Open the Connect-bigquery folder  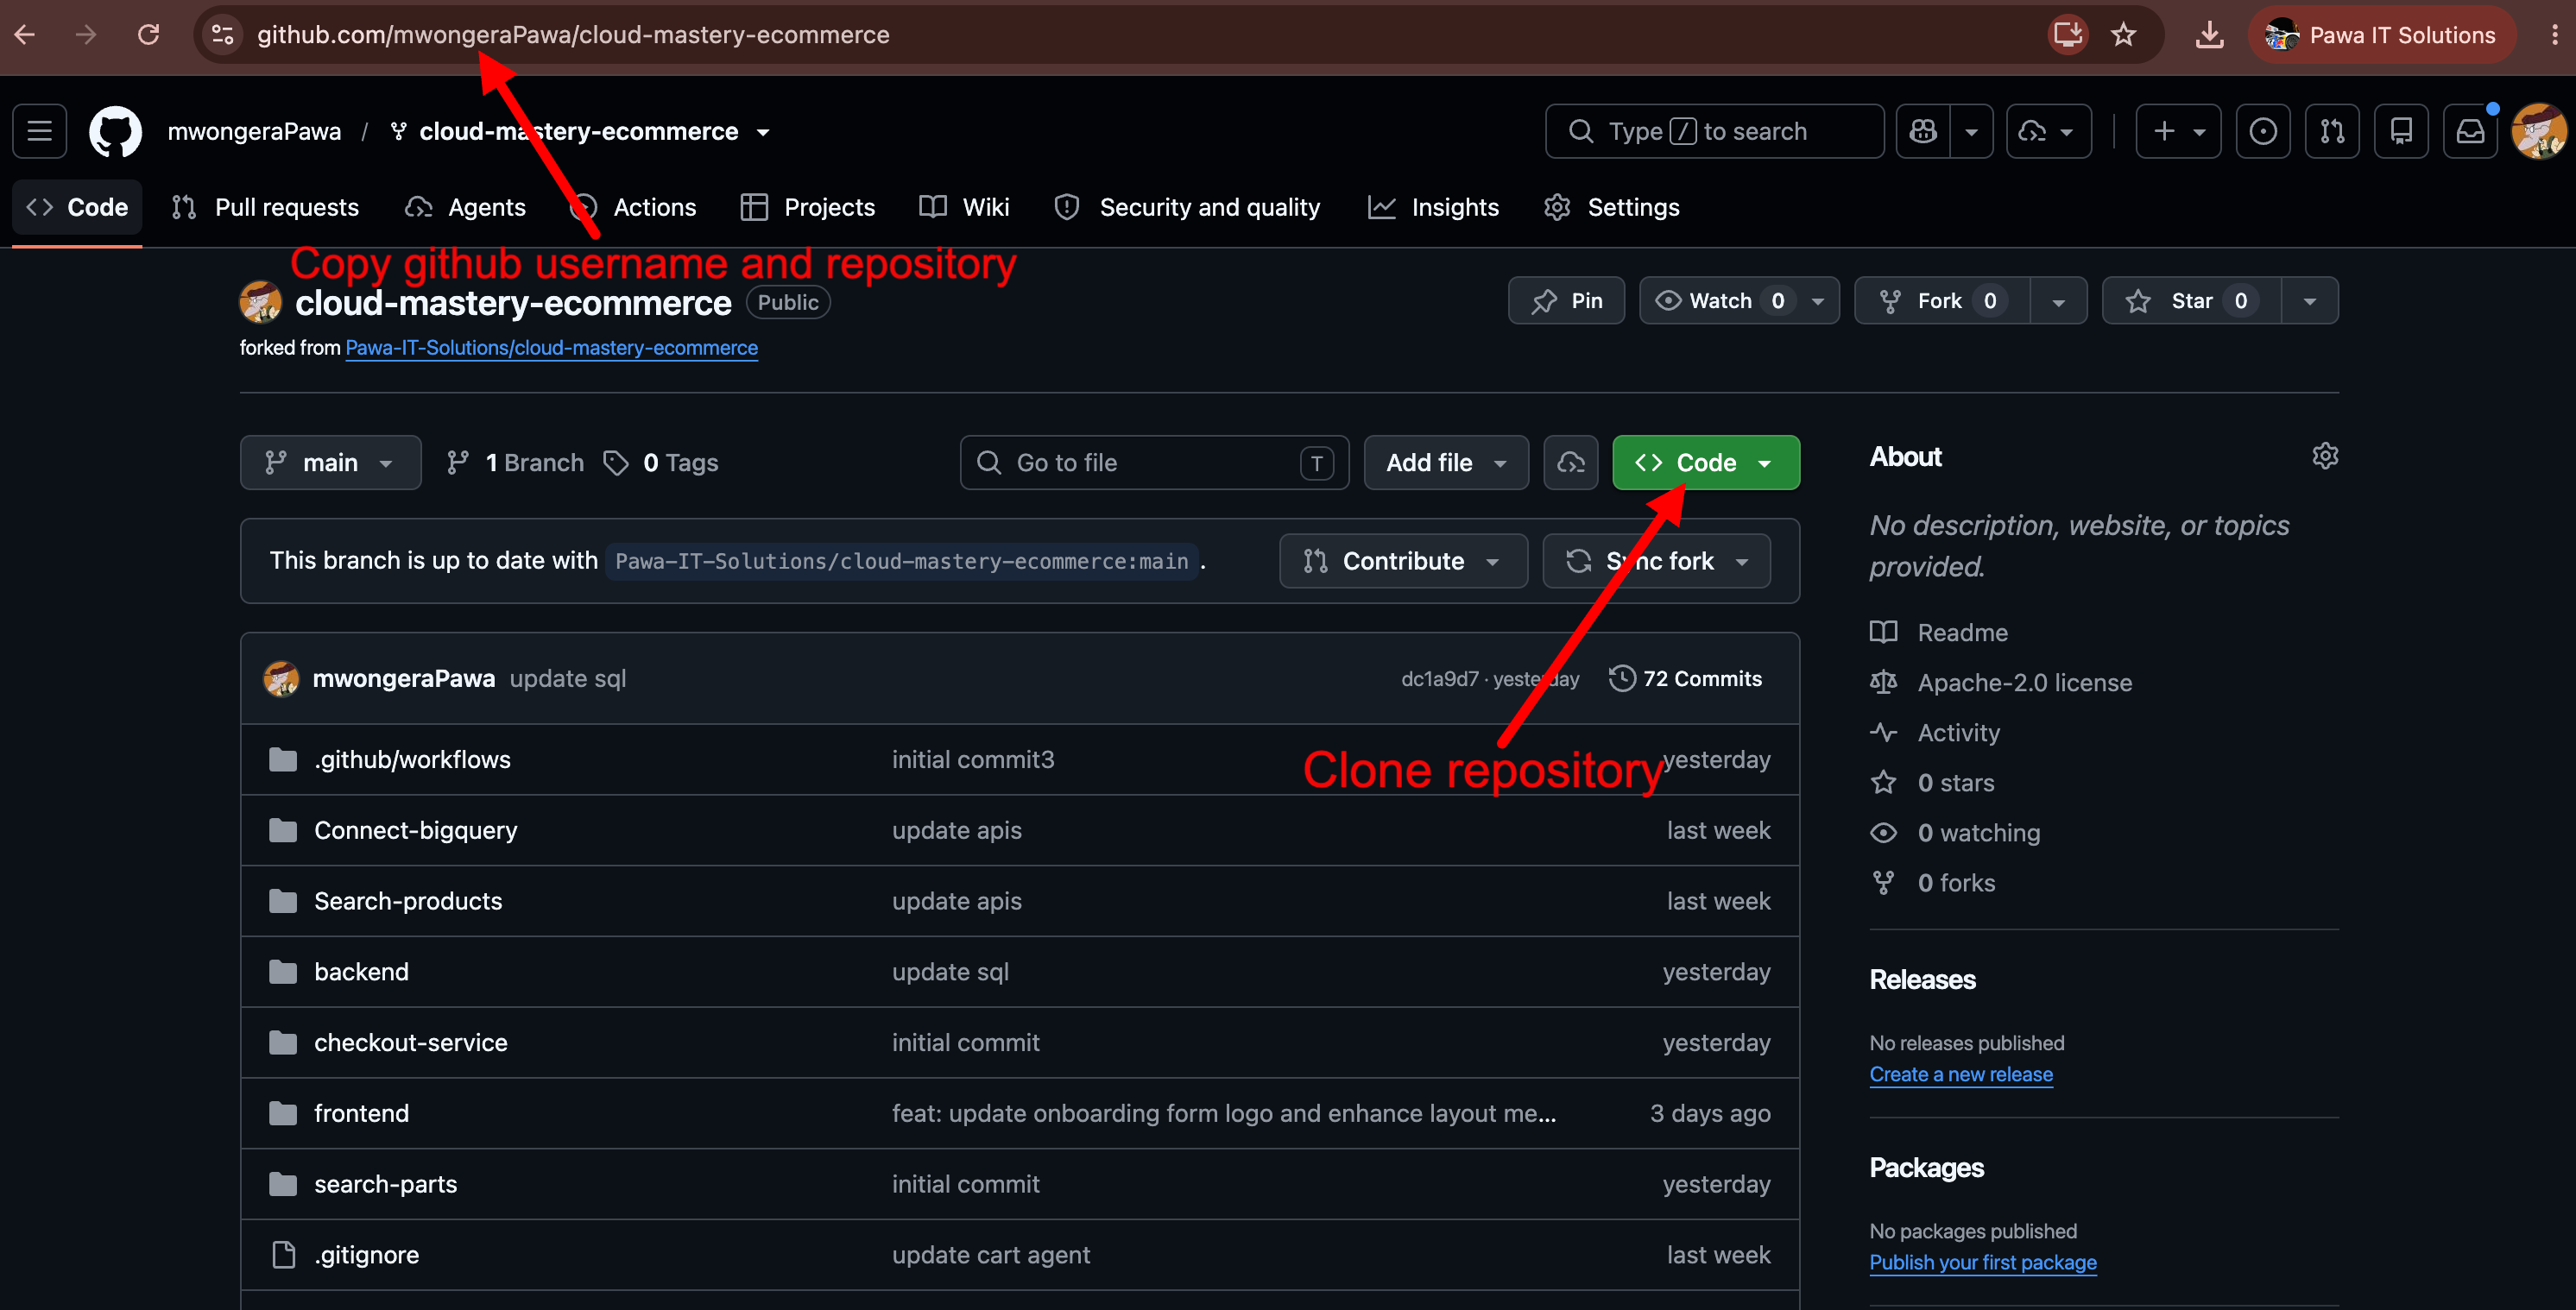click(x=416, y=830)
